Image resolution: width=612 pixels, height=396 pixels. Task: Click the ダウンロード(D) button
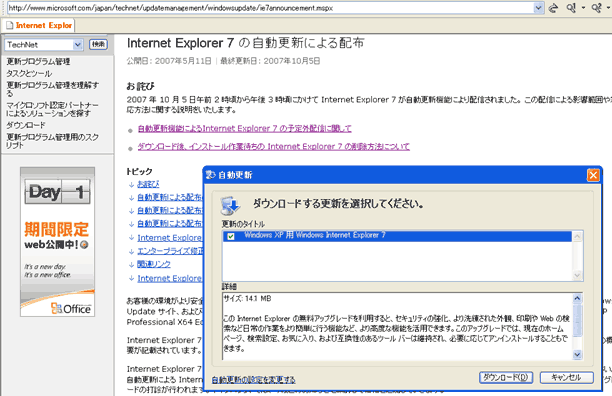point(505,377)
